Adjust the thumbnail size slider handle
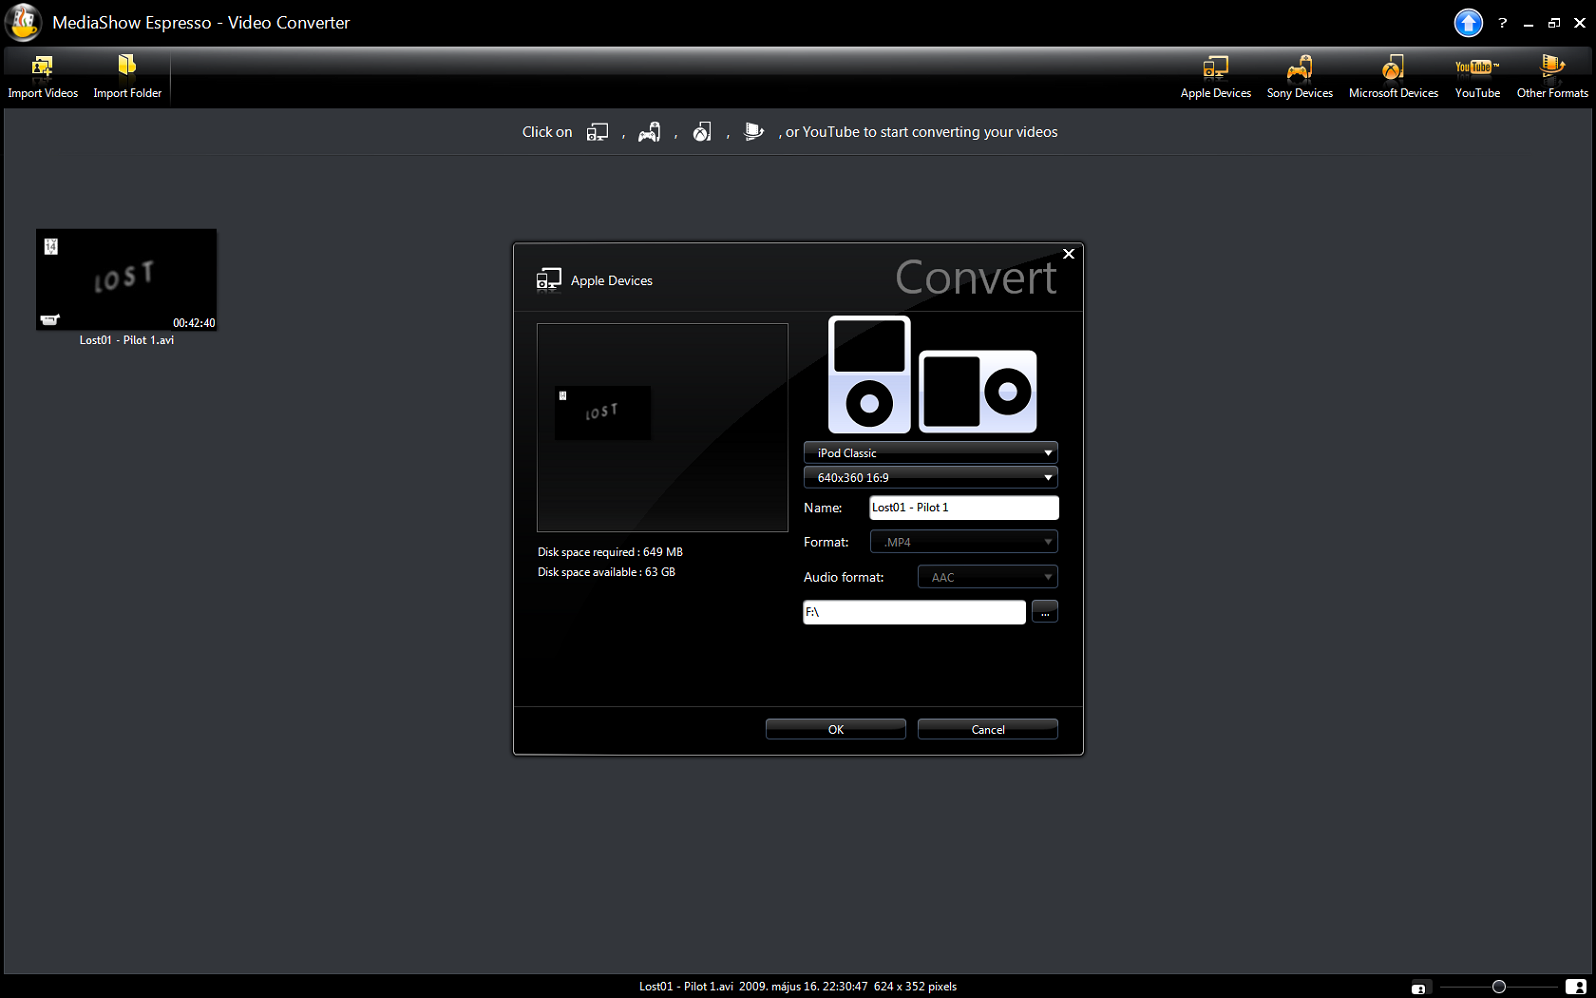Screen dimensions: 1596x998 tap(1498, 987)
